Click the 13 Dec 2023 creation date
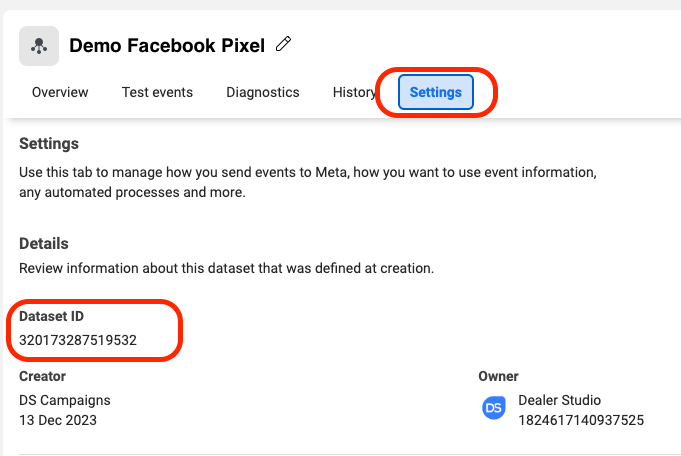 tap(59, 420)
